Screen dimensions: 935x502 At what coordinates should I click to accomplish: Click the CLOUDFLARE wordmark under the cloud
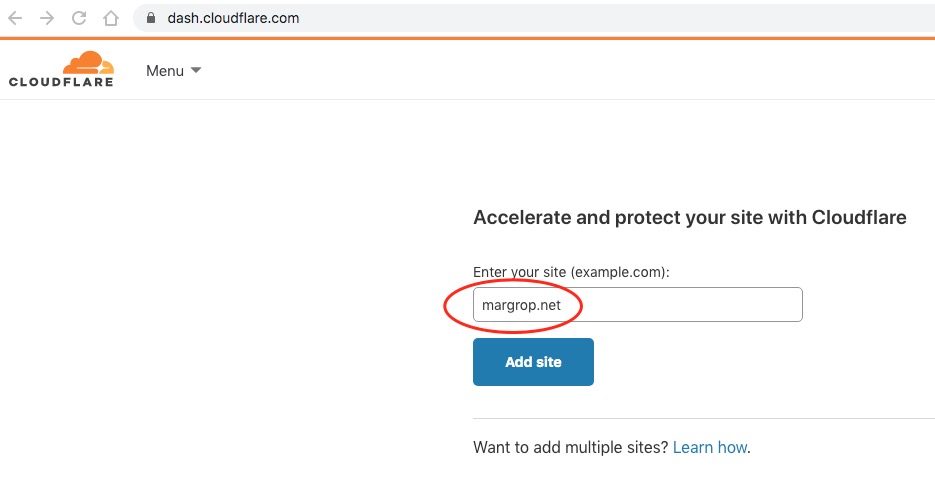(61, 82)
